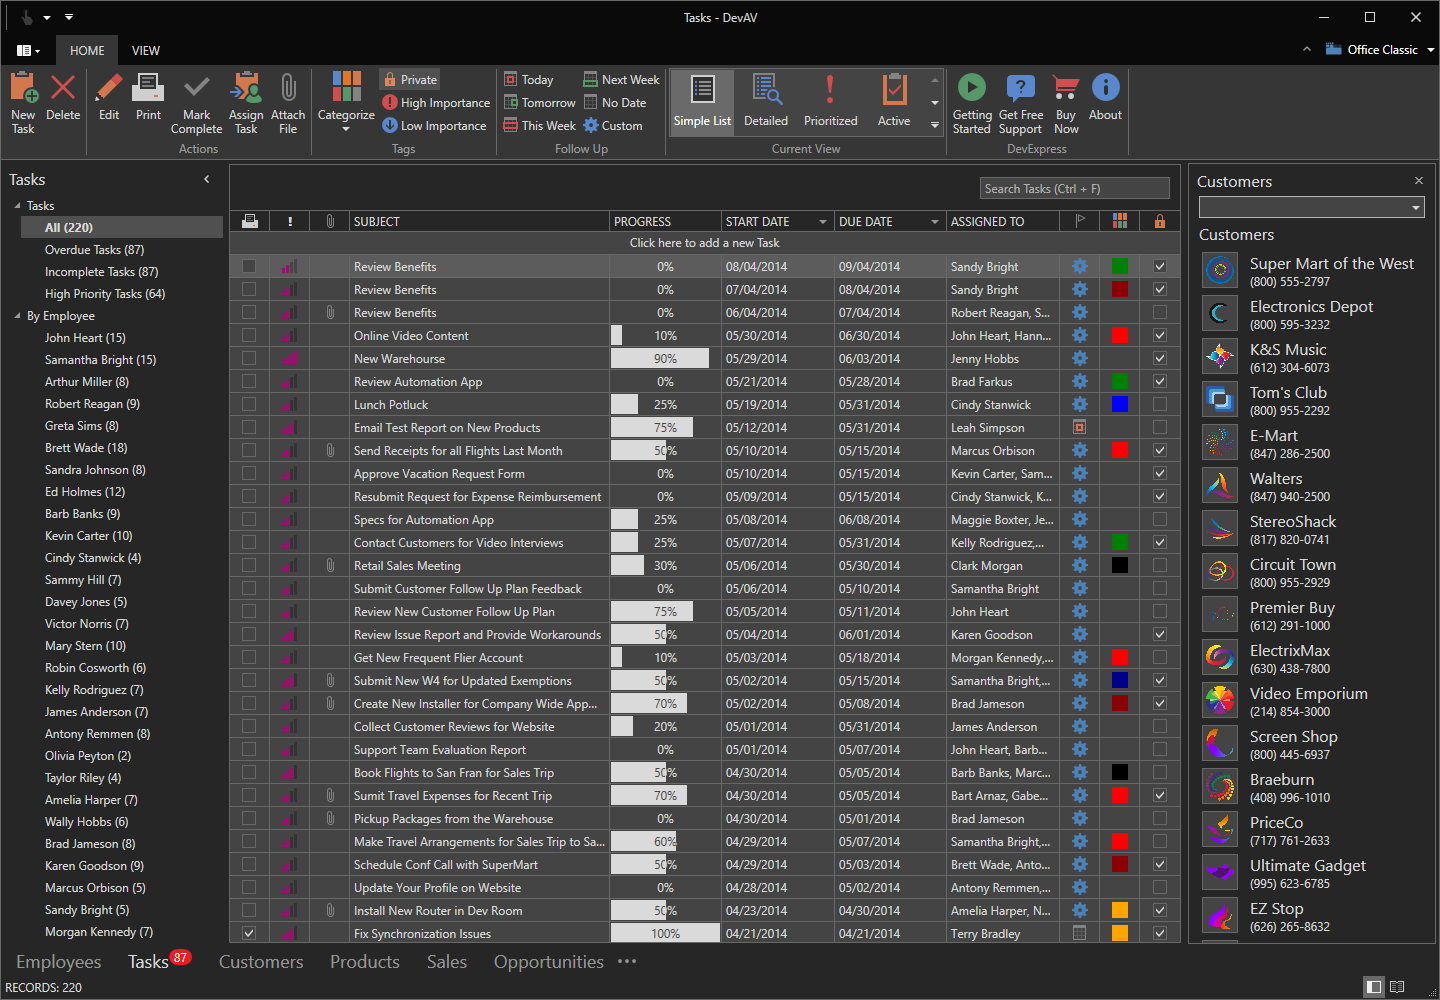Open DevExpress Getting Started
Viewport: 1440px width, 1000px height.
pyautogui.click(x=971, y=100)
